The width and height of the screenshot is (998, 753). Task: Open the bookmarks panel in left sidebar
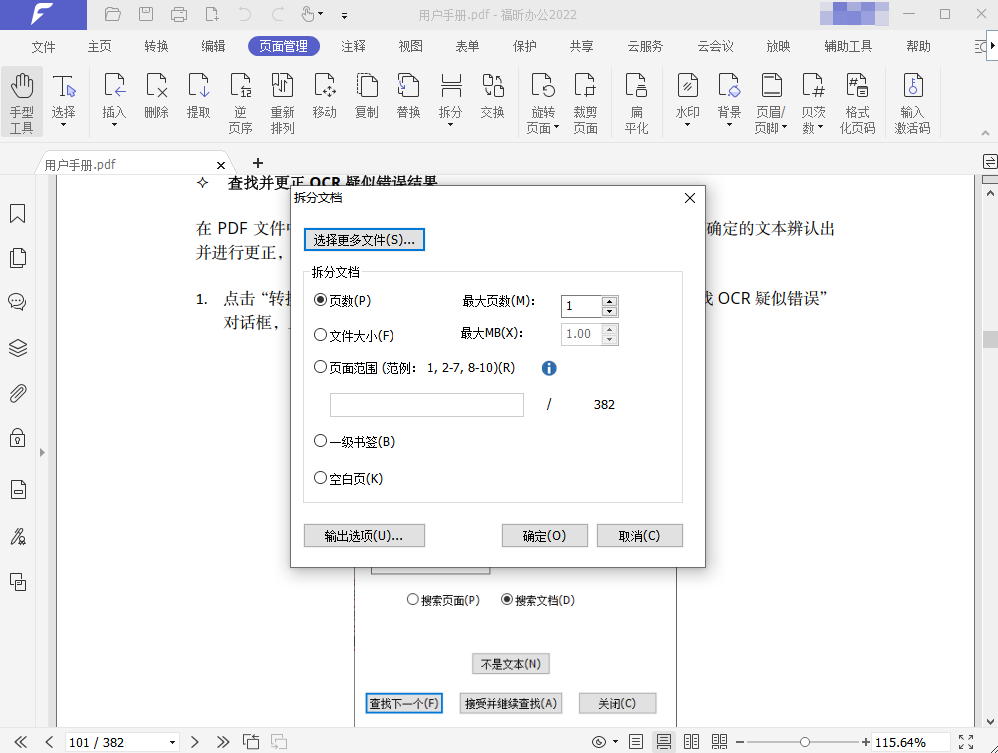17,214
